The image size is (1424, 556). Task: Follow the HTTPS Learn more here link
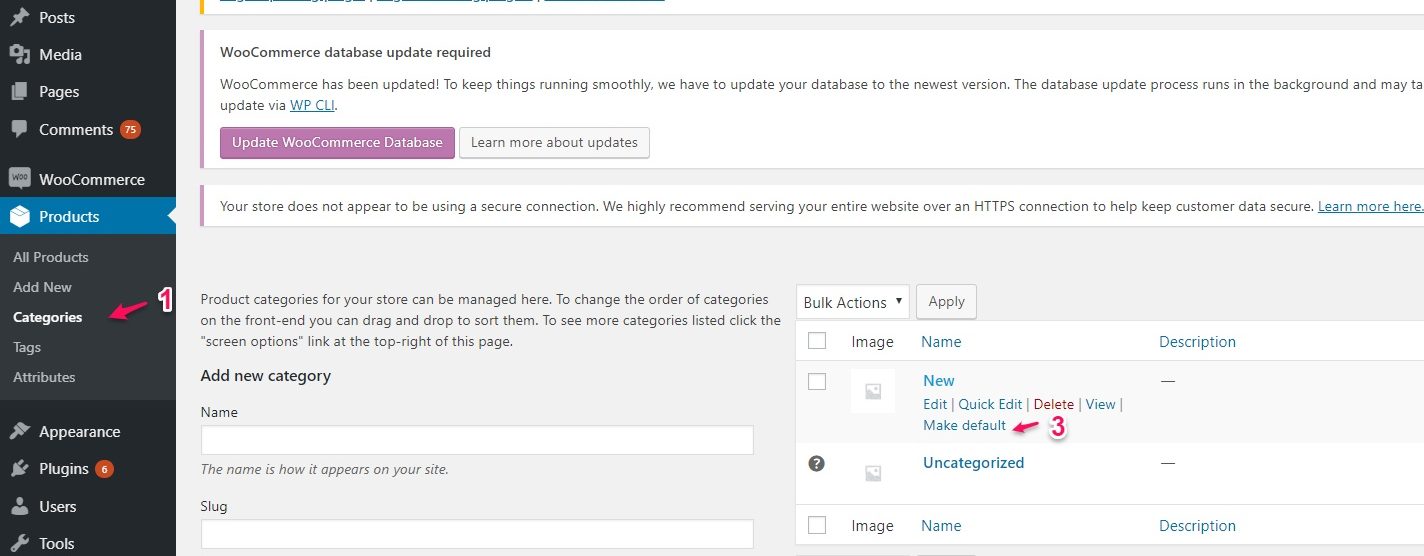(x=1370, y=206)
